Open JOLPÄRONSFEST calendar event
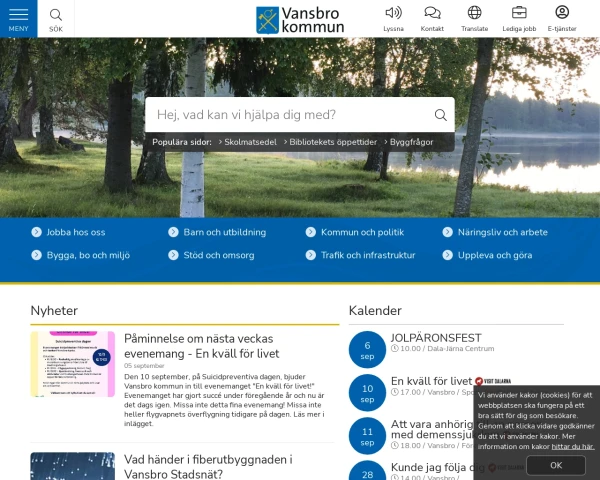The width and height of the screenshot is (600, 480). [x=436, y=338]
